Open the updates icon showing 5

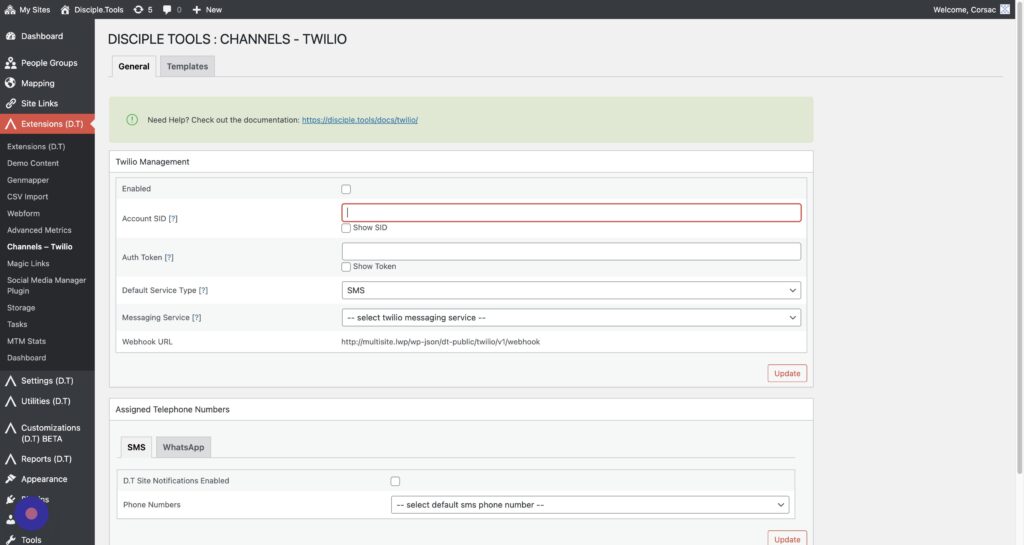click(x=138, y=9)
